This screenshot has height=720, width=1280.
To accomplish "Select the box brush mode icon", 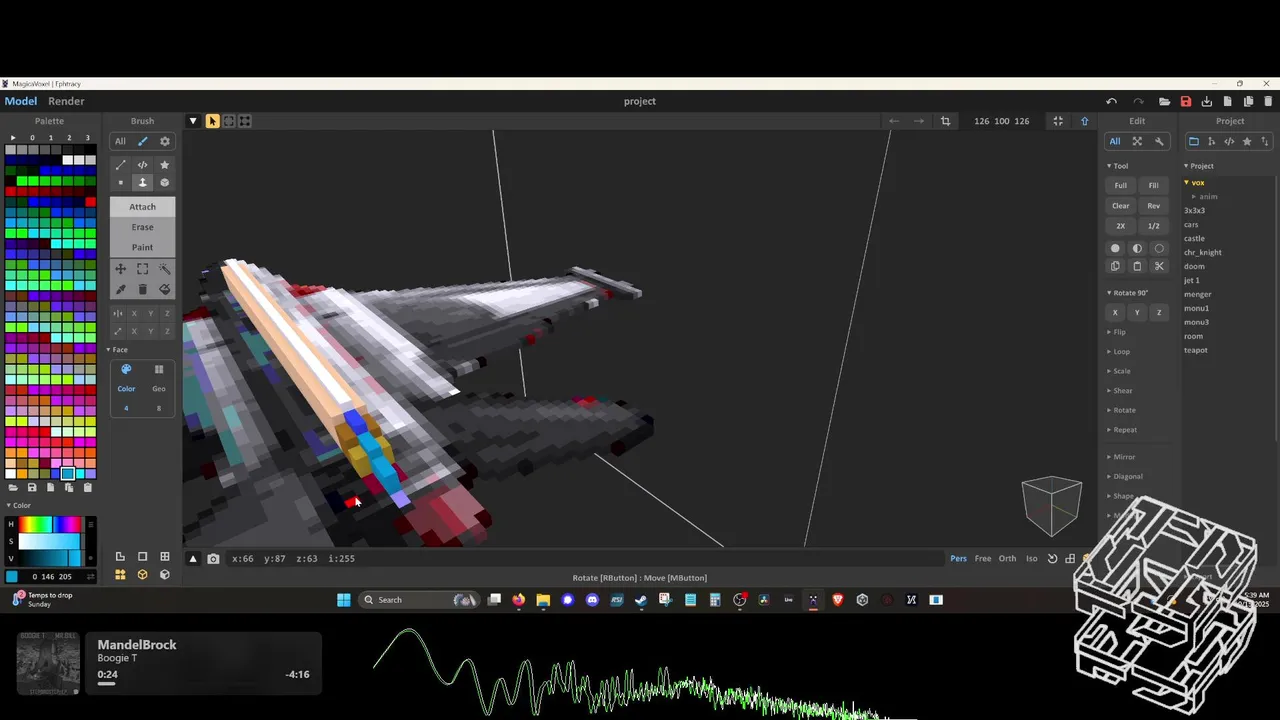I will point(165,182).
